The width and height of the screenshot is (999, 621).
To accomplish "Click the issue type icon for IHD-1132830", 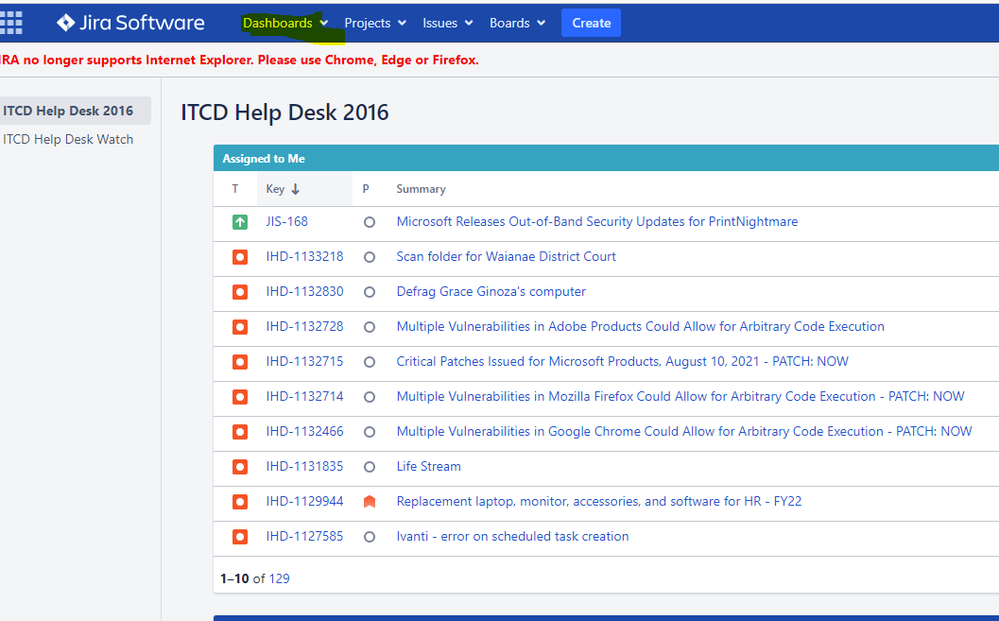I will [240, 292].
